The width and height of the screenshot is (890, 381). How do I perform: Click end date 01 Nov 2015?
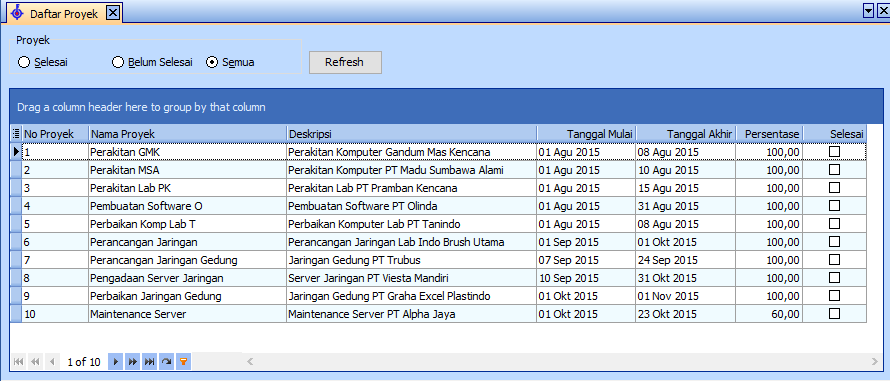click(686, 296)
